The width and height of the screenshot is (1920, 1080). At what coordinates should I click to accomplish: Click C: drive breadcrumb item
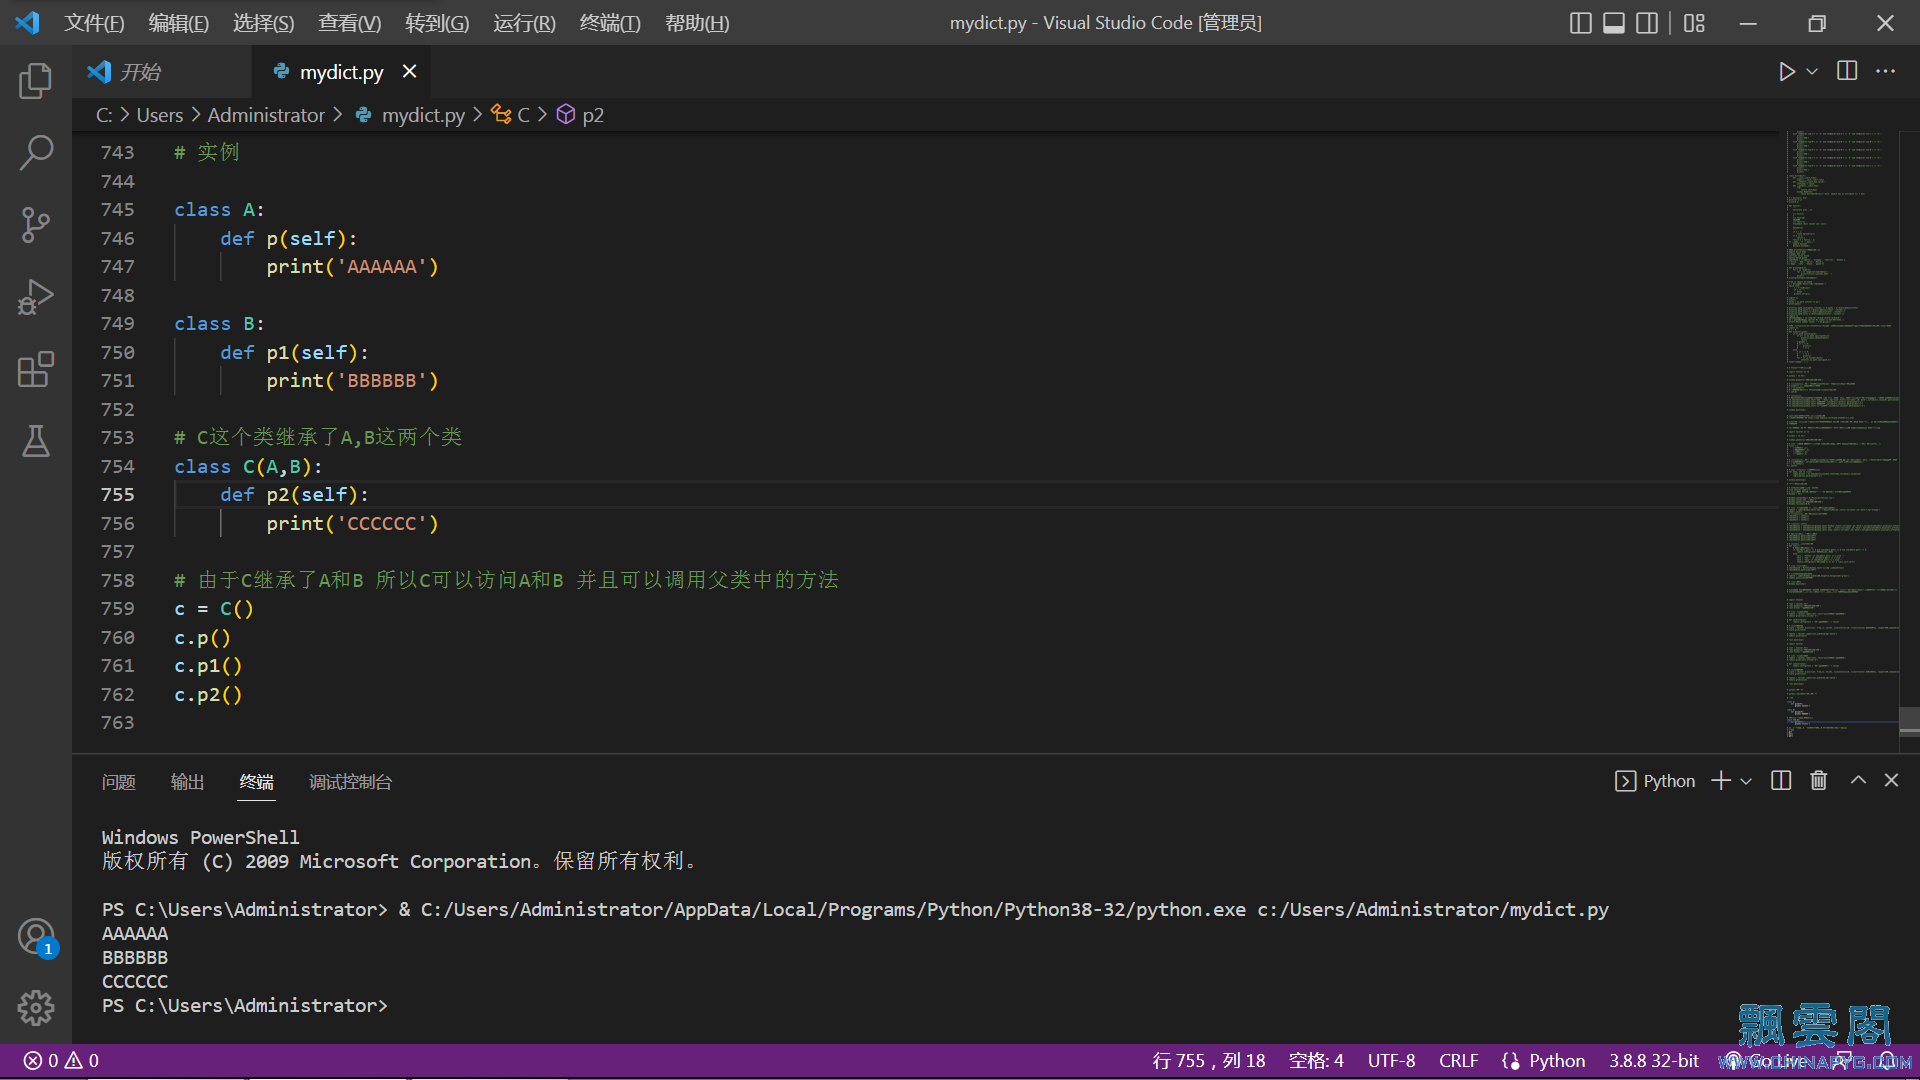[x=104, y=115]
